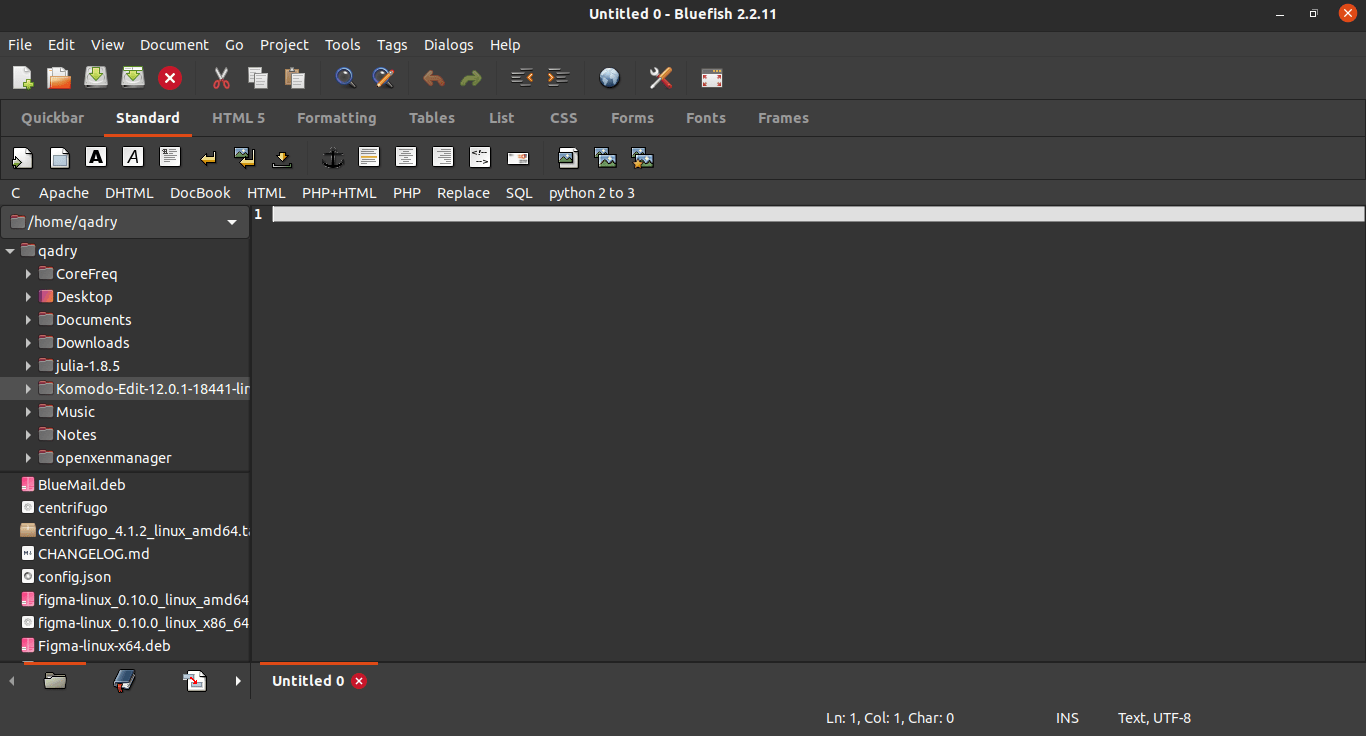Expand the Music folder arrow
This screenshot has width=1366, height=736.
point(28,412)
